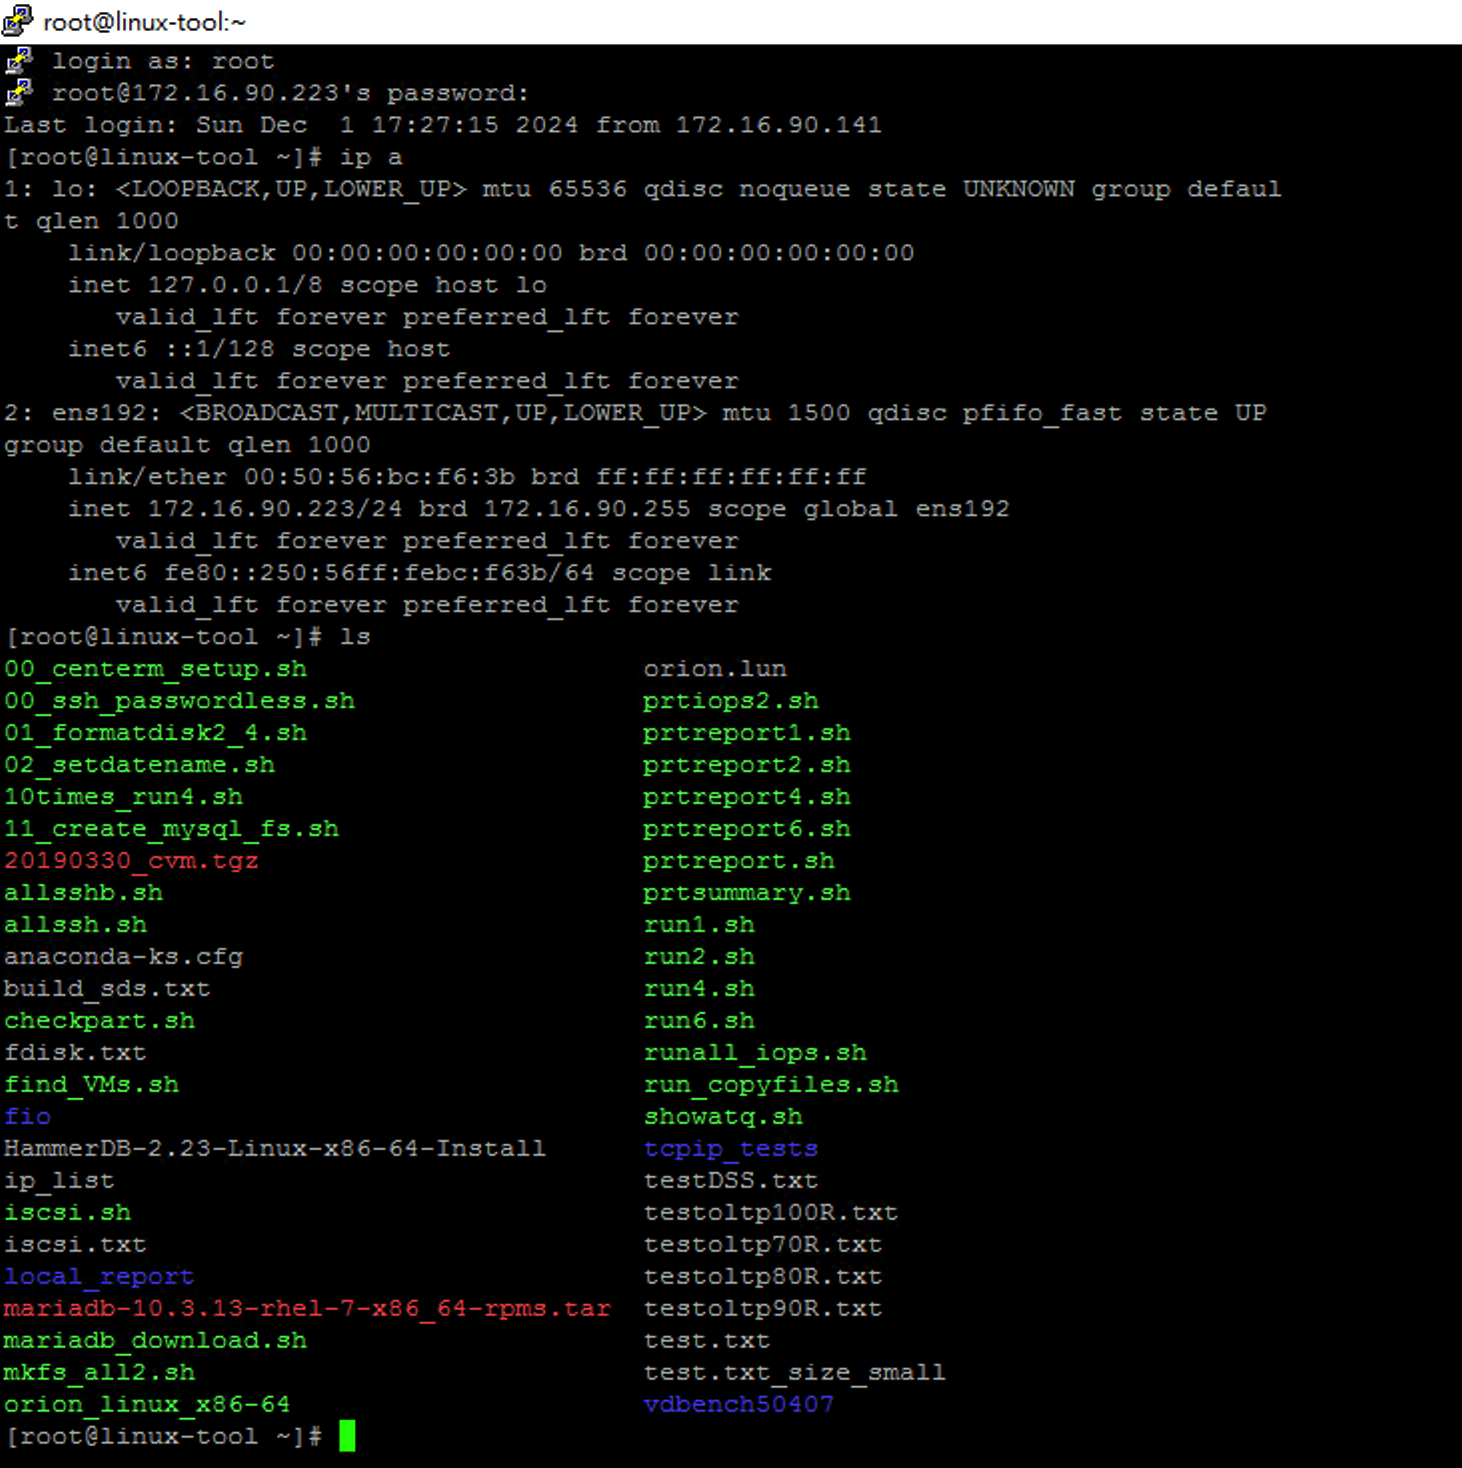Click the key icon beside 'login as: root'
This screenshot has width=1462, height=1468.
click(x=19, y=60)
